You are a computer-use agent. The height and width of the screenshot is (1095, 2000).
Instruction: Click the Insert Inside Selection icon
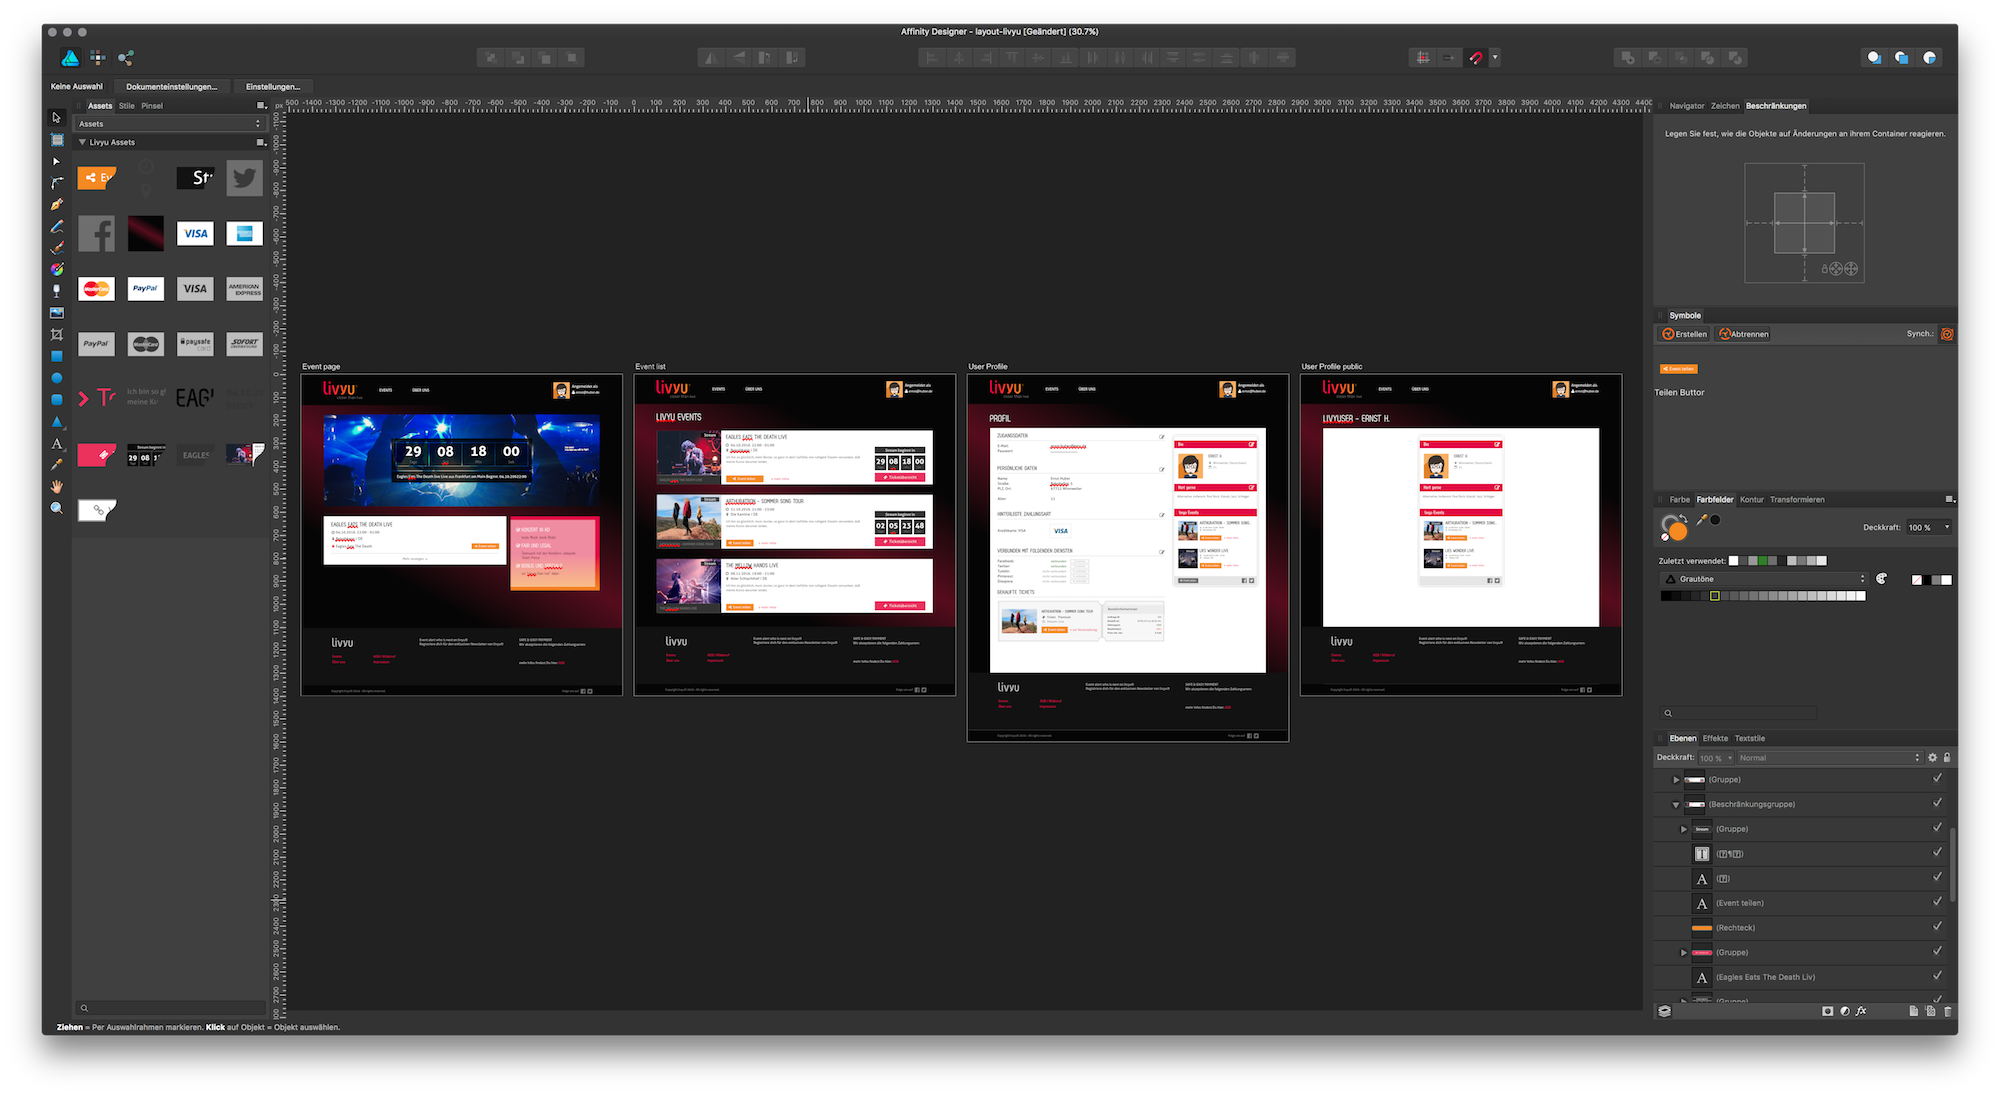click(1929, 58)
